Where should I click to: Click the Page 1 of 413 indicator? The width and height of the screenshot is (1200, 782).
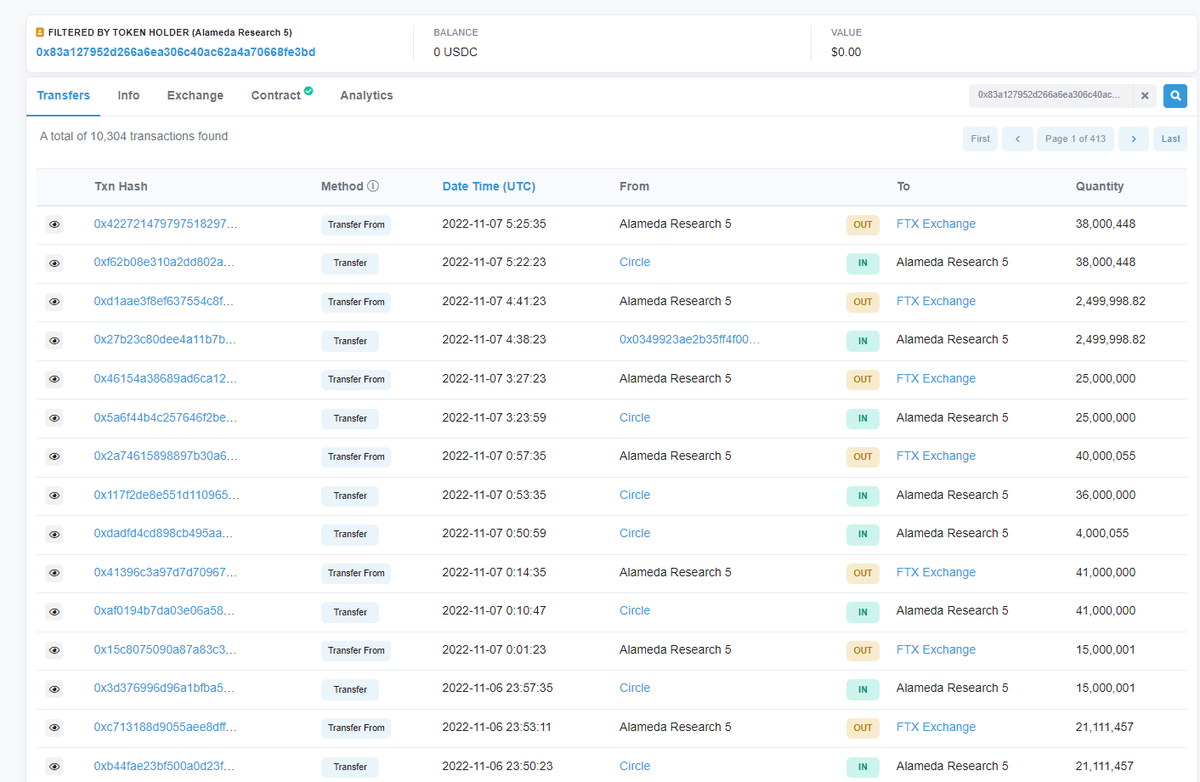(x=1075, y=139)
